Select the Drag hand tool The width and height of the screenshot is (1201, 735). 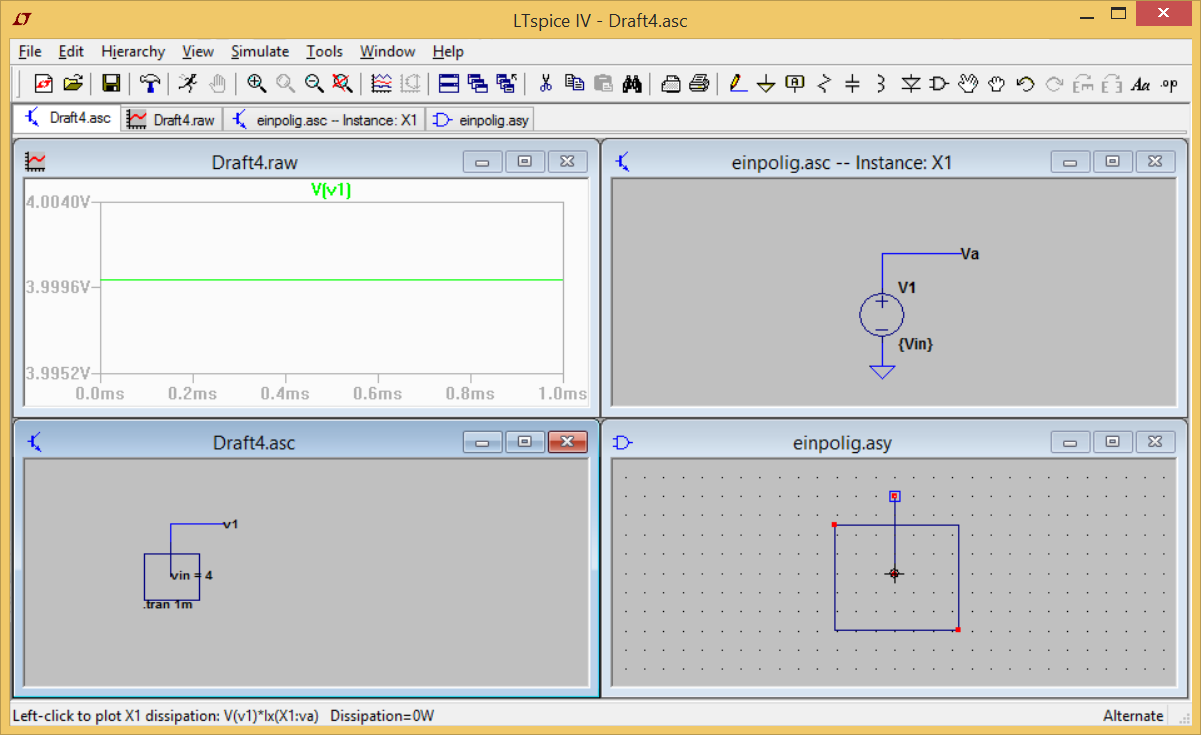click(x=996, y=84)
